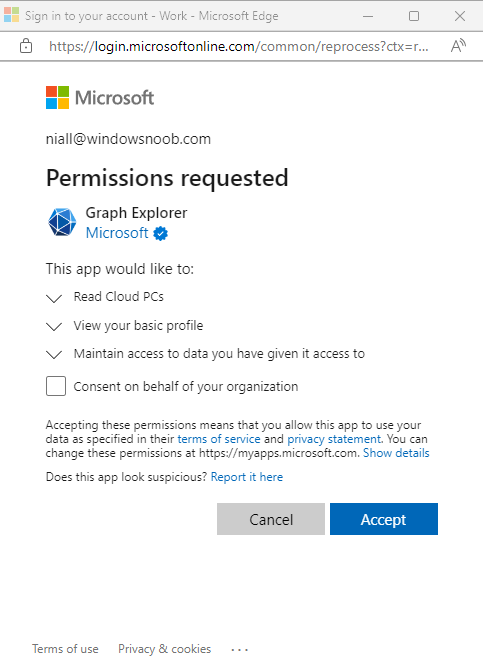Click the login.microsoftonline.com URL field
This screenshot has width=483, height=662.
(239, 46)
